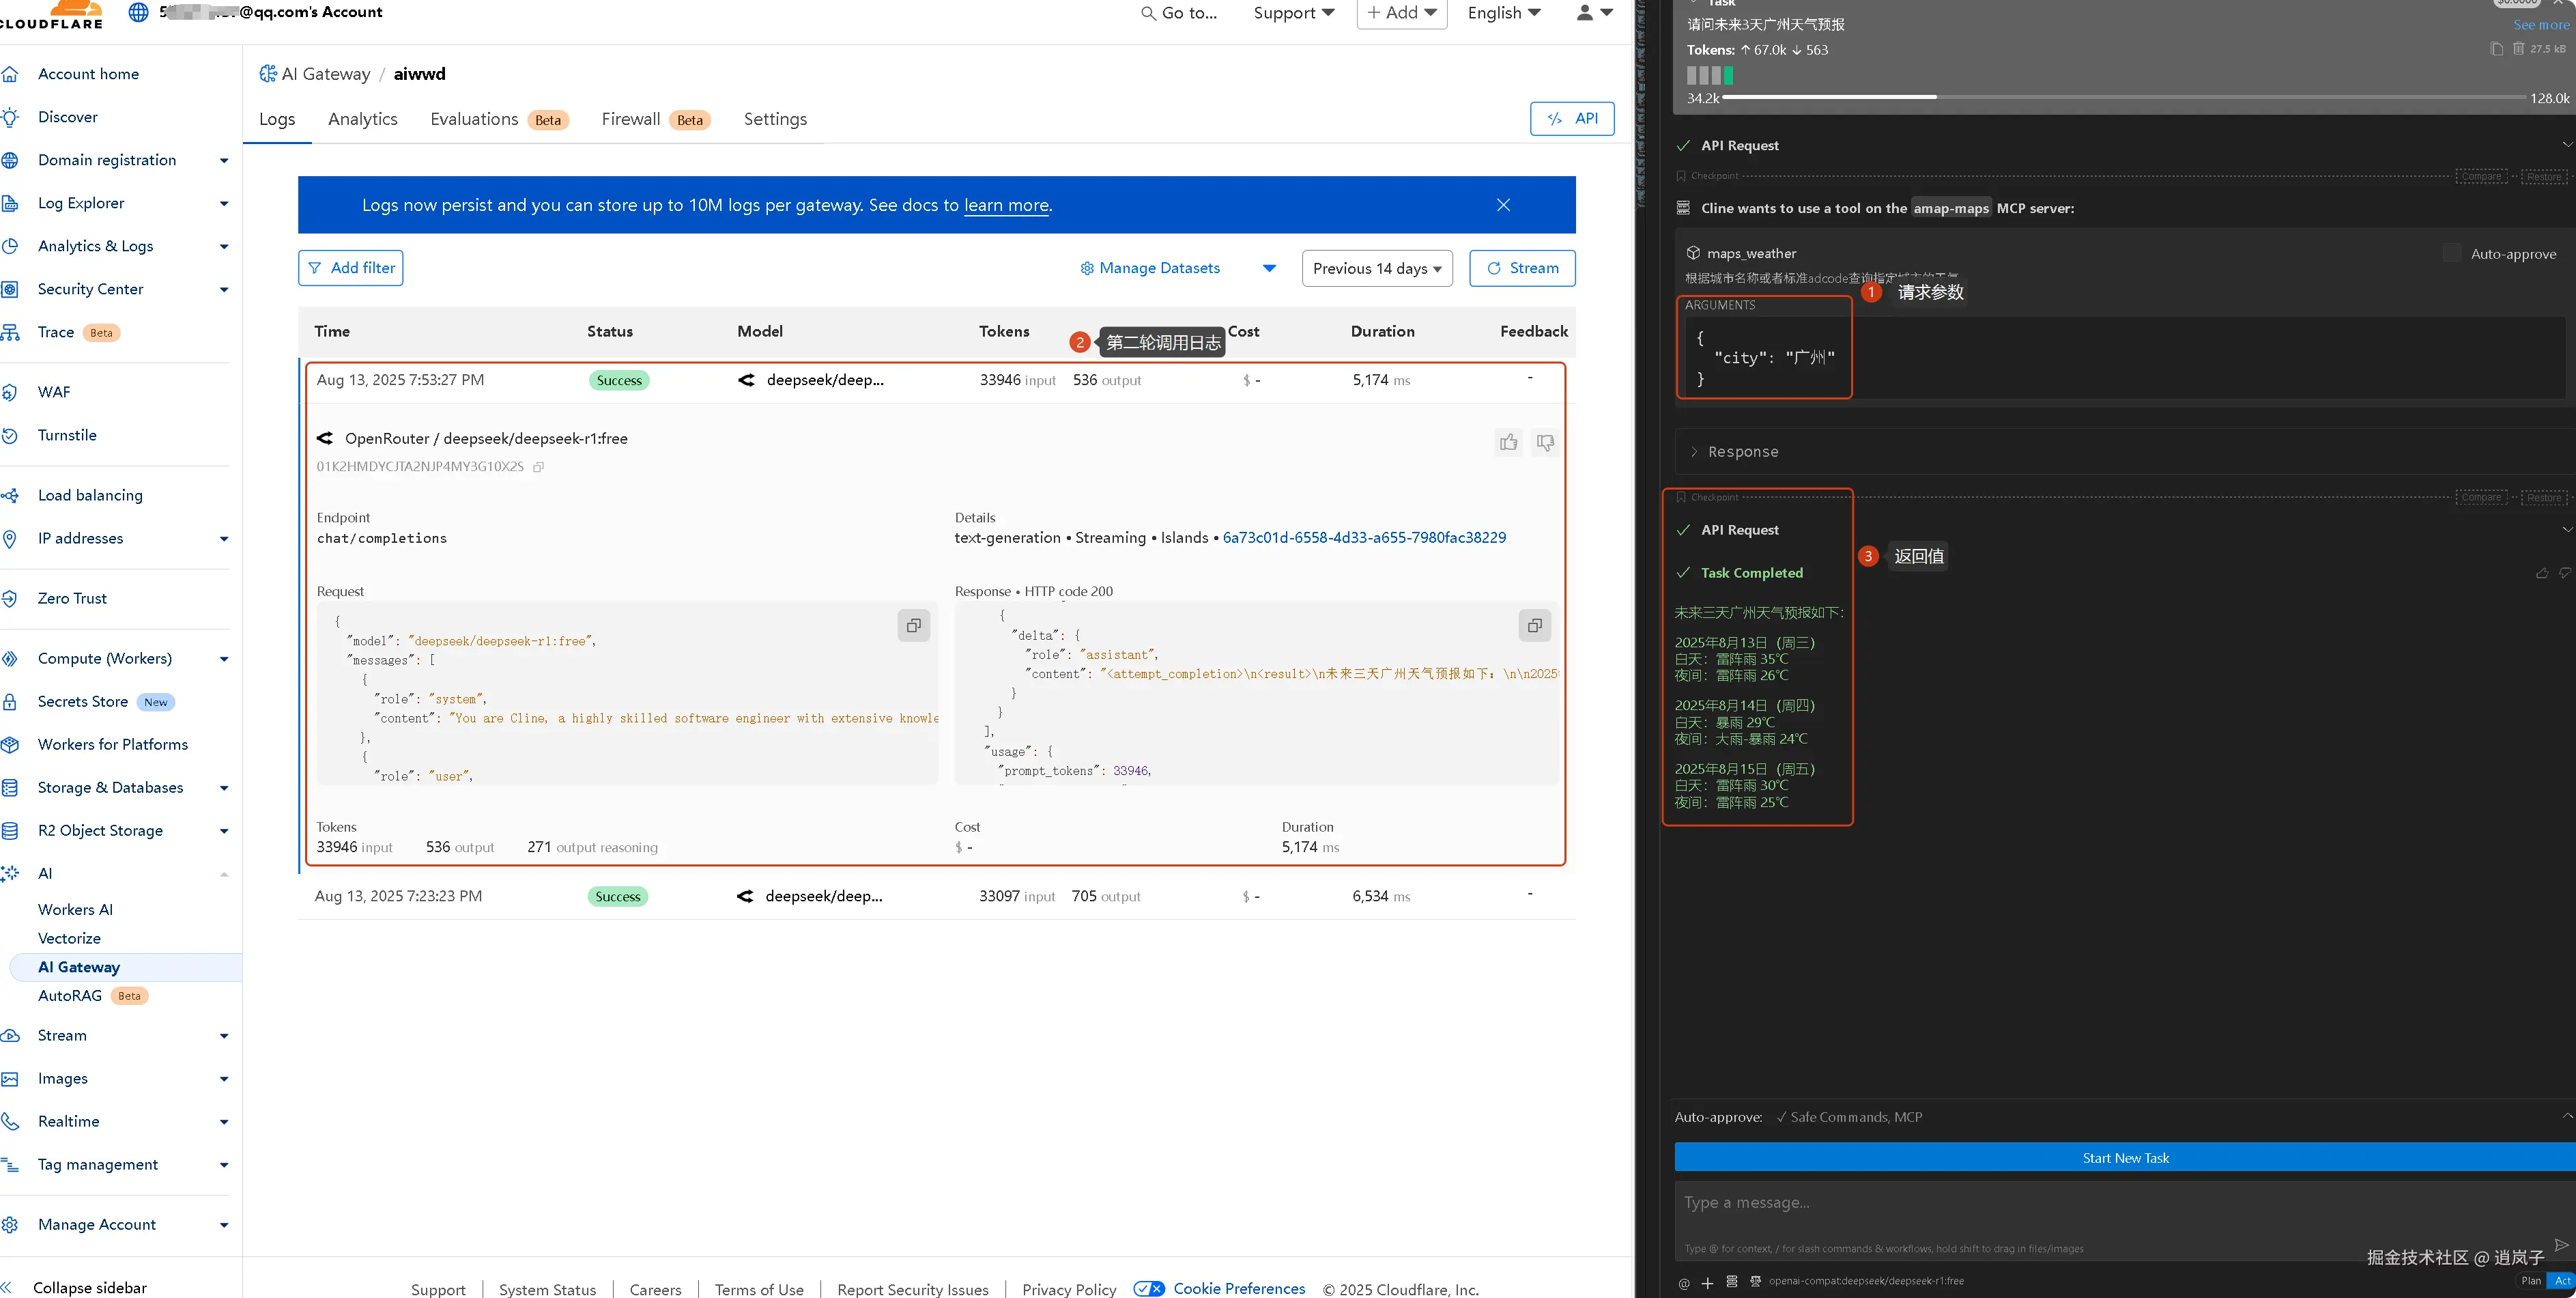Open the user account profile icon
The width and height of the screenshot is (2576, 1298).
coord(1585,13)
